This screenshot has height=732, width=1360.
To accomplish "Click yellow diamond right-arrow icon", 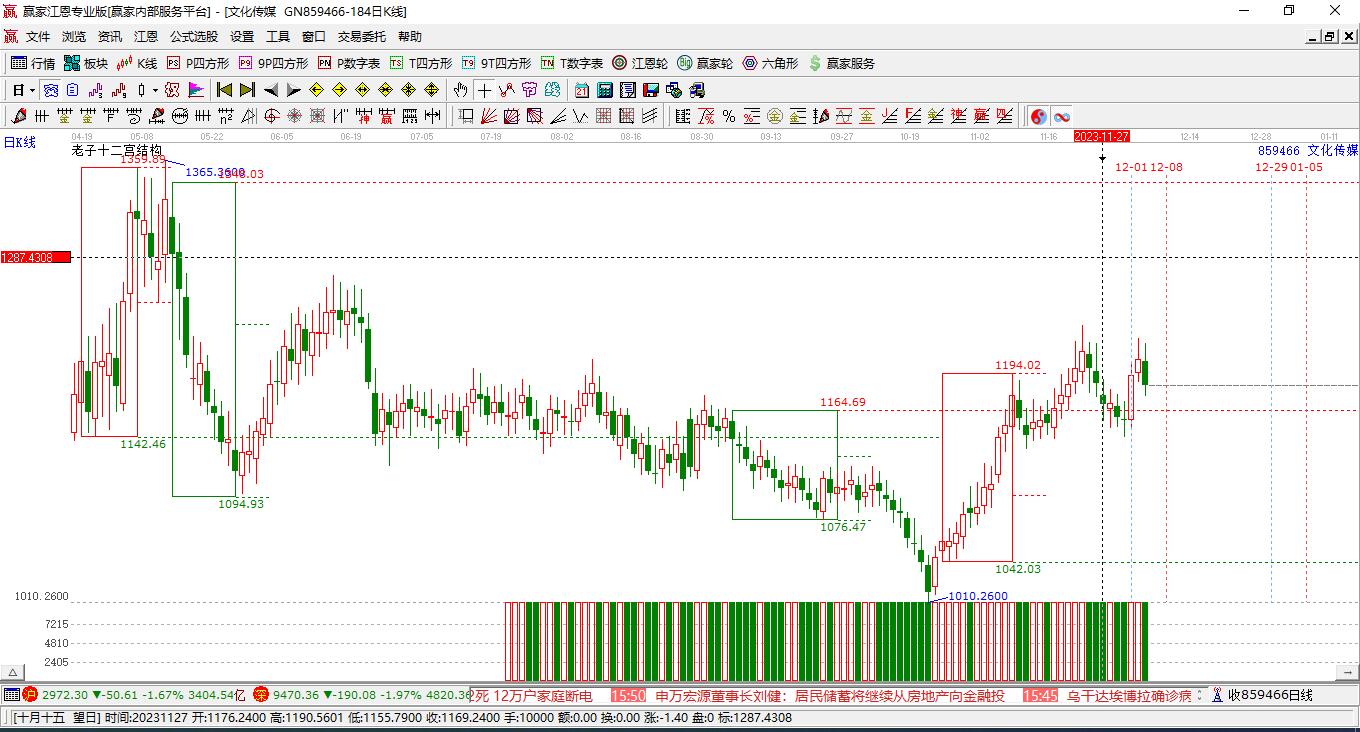I will [339, 90].
